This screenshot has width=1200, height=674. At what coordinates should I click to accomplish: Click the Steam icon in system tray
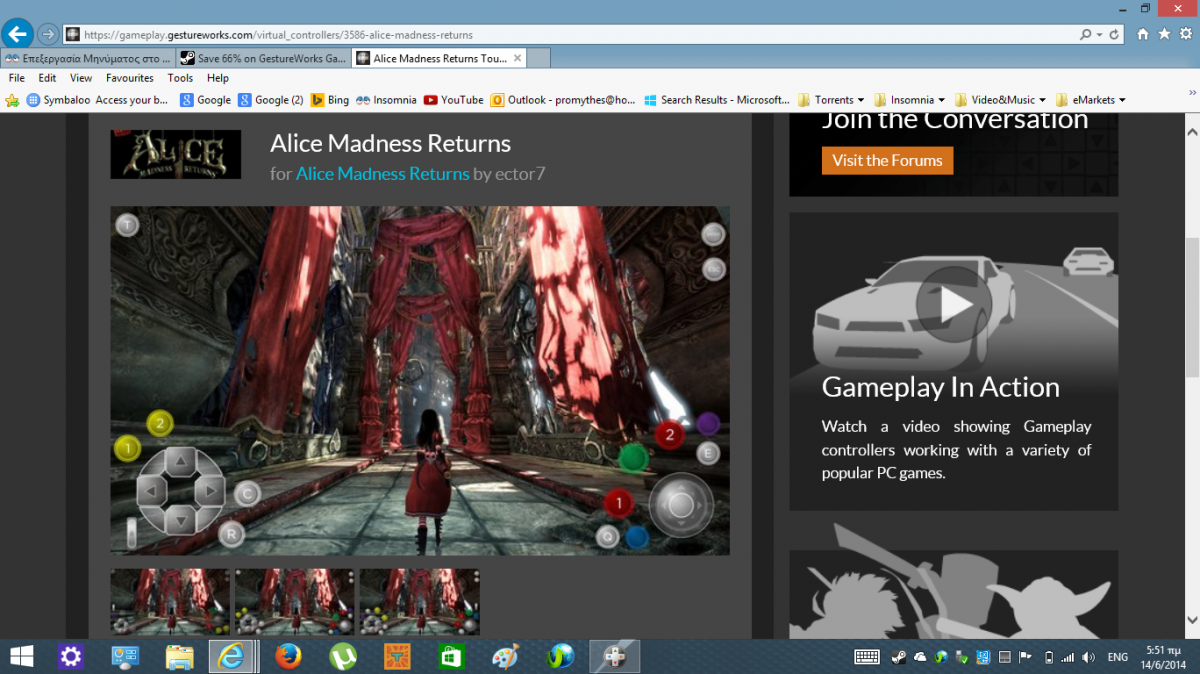pos(898,657)
